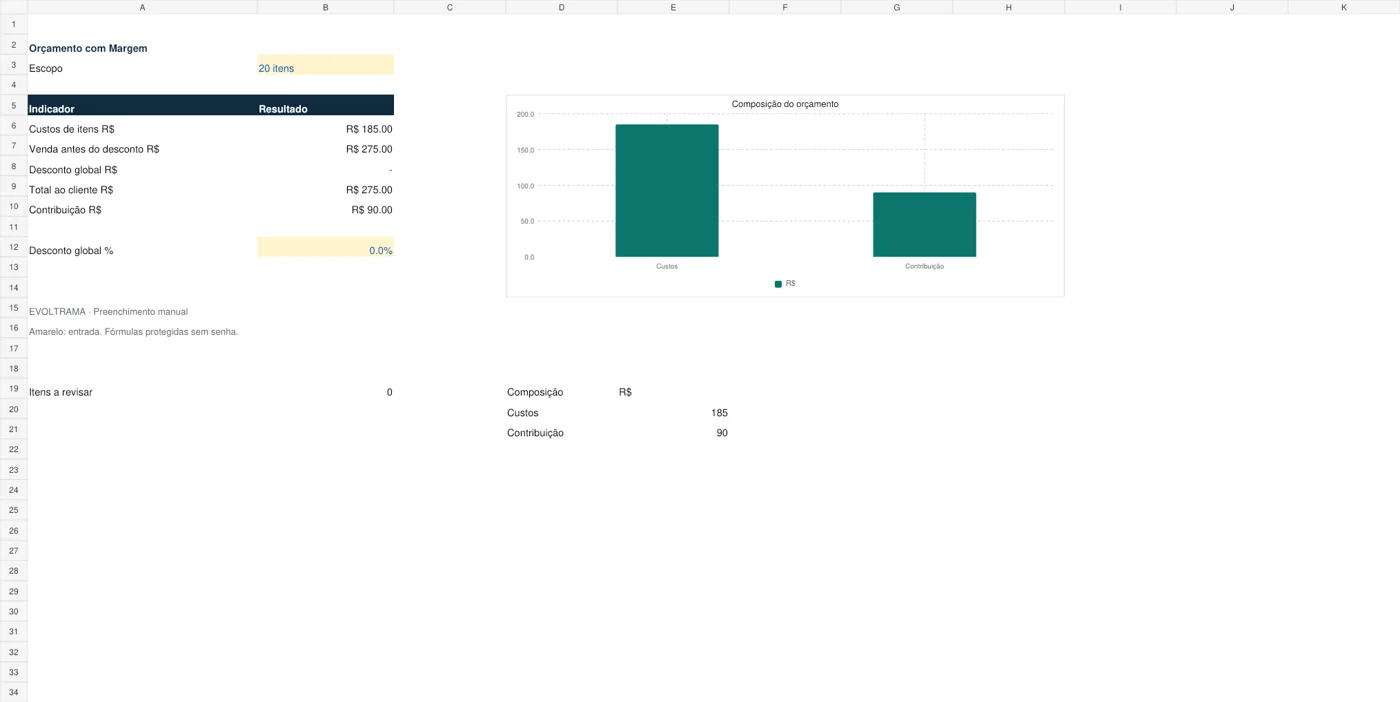Select the 'Indicador' header cell
Image resolution: width=1400 pixels, height=702 pixels.
coord(142,105)
